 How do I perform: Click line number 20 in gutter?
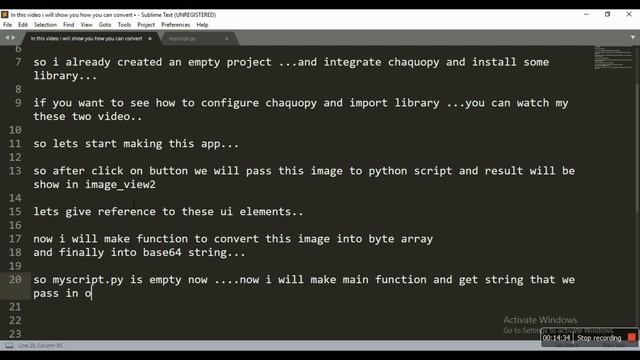coord(15,280)
